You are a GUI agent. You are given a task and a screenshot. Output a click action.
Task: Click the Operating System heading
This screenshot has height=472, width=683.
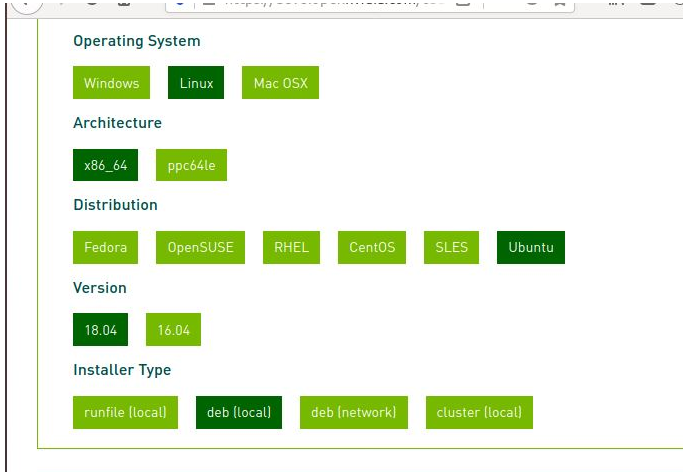(137, 41)
